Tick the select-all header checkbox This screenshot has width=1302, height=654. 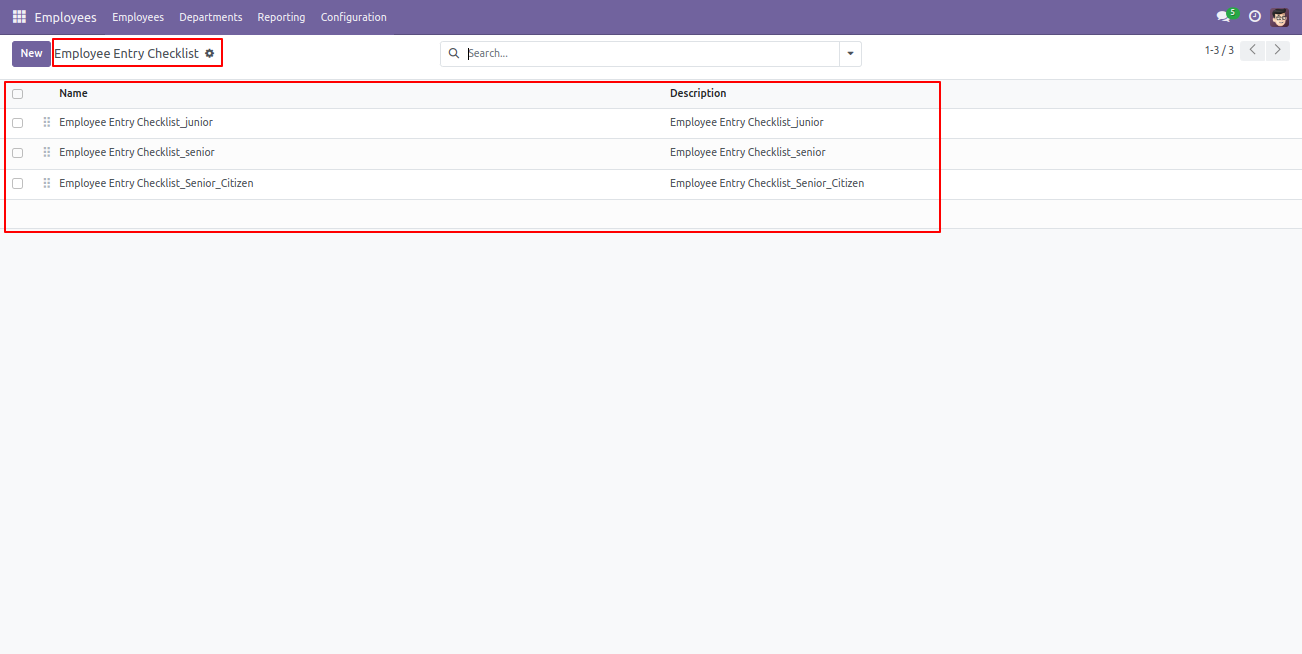(x=17, y=94)
